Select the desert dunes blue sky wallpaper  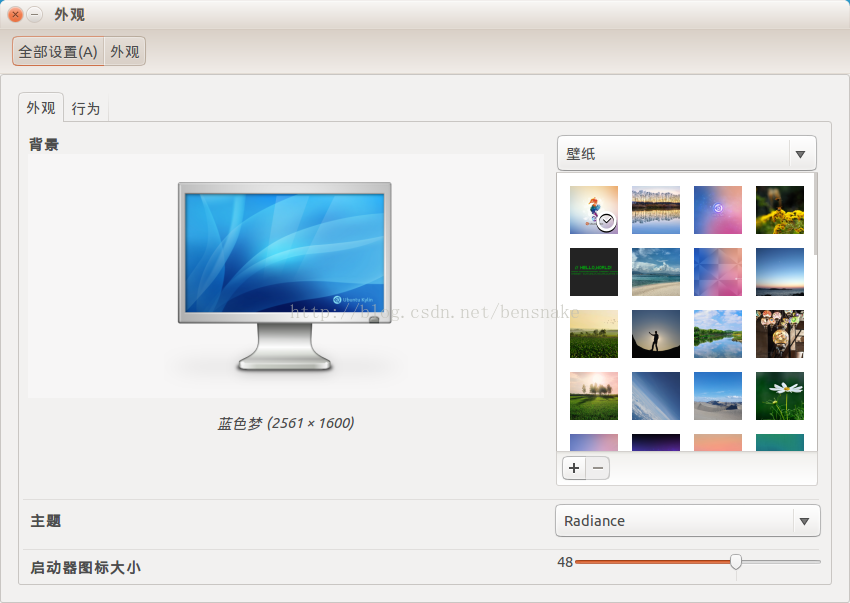pos(718,396)
